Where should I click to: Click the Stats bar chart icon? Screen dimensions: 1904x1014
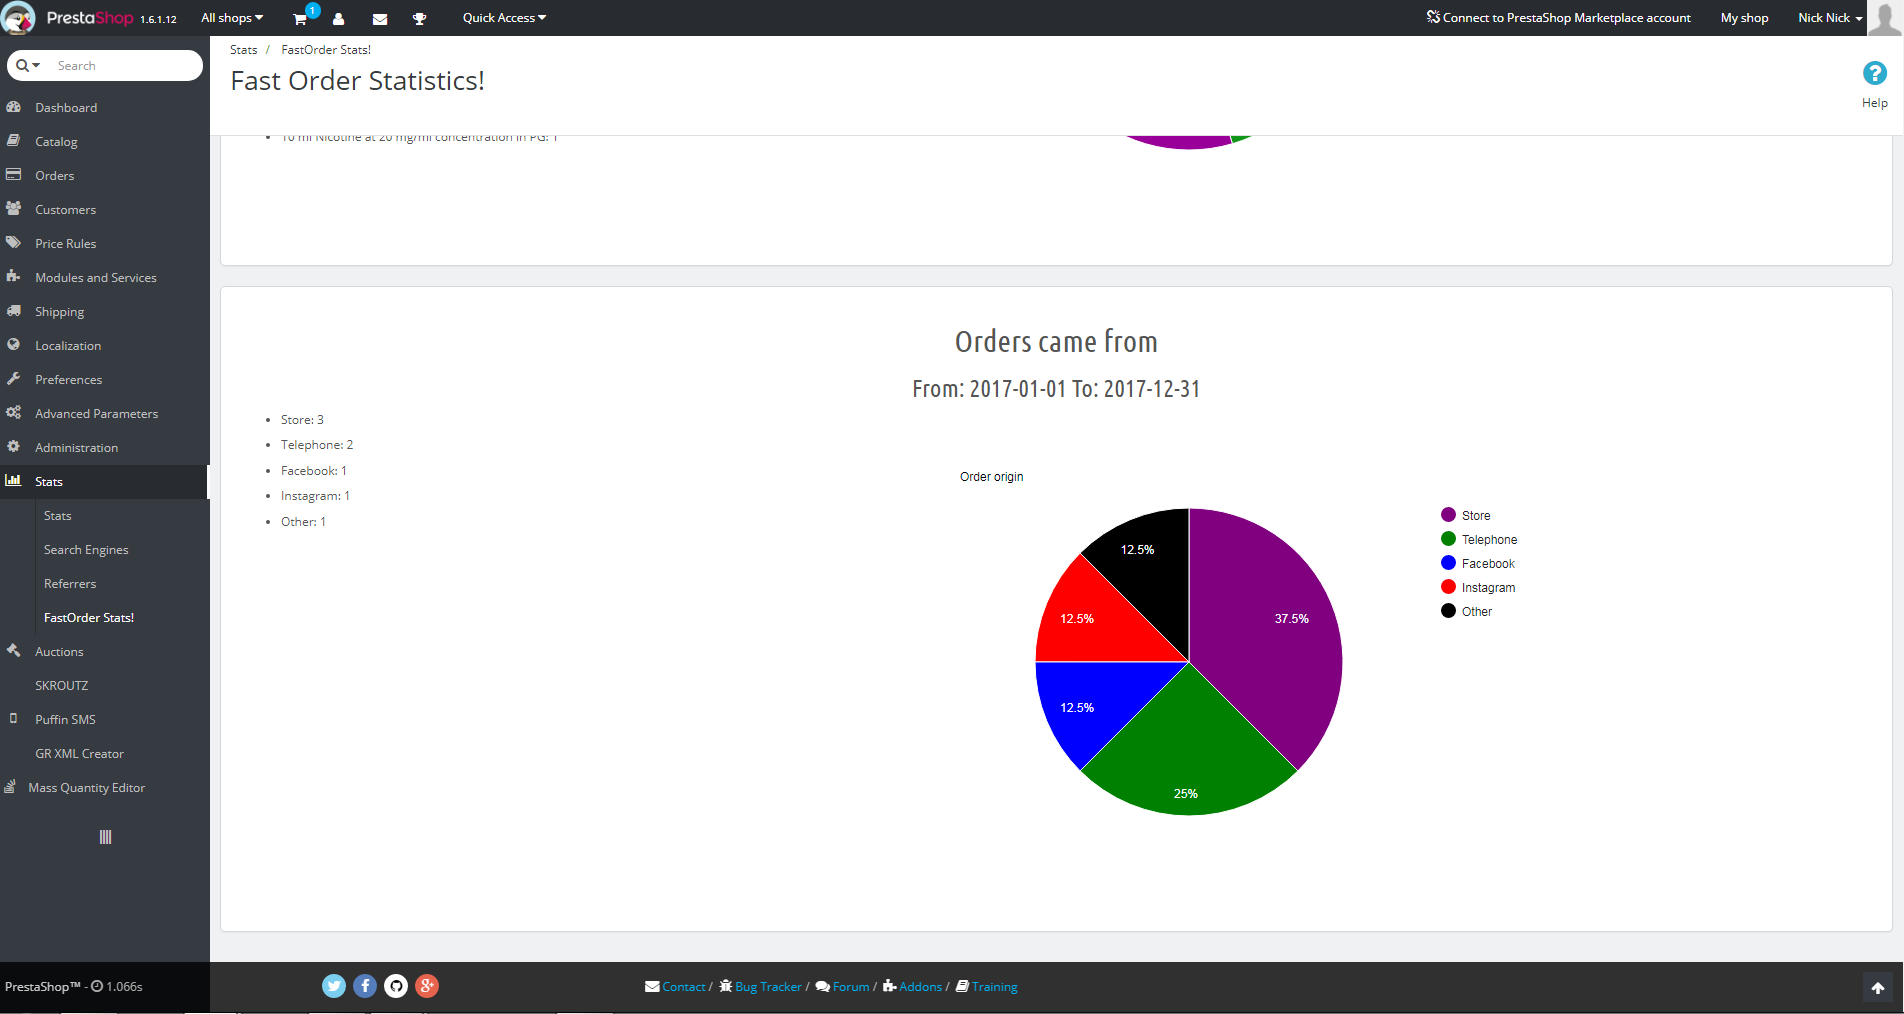point(14,481)
